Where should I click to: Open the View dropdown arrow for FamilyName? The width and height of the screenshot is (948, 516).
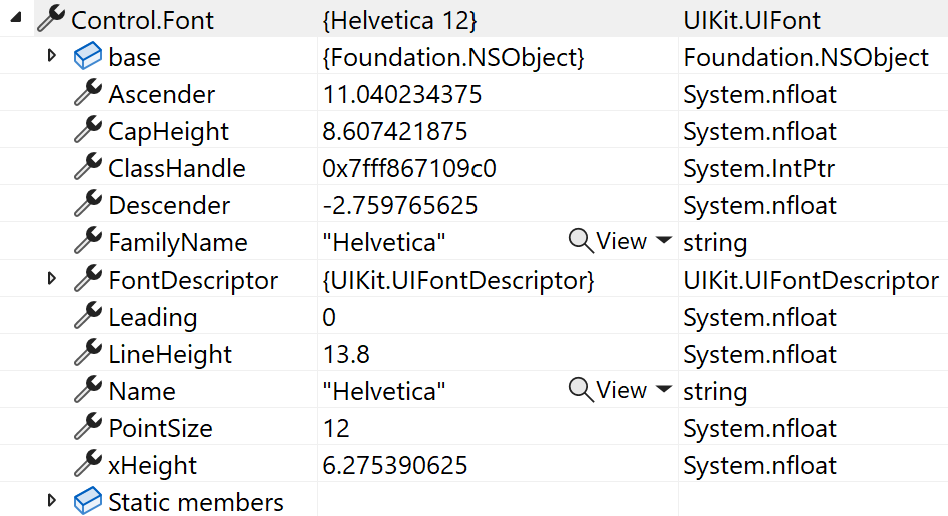(x=663, y=242)
